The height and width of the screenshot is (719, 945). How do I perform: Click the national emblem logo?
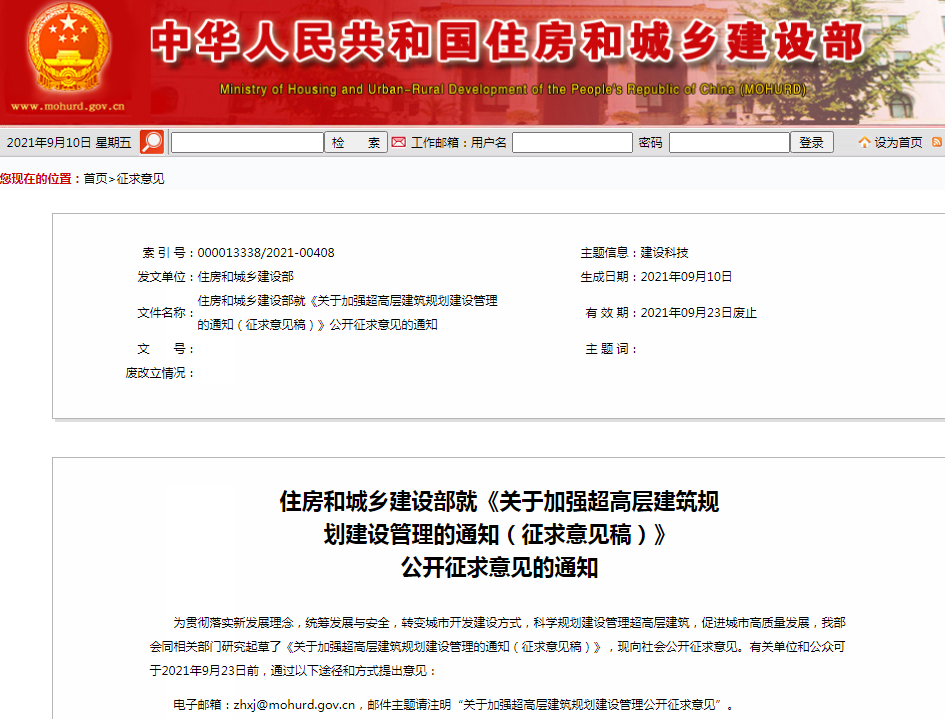[x=69, y=50]
